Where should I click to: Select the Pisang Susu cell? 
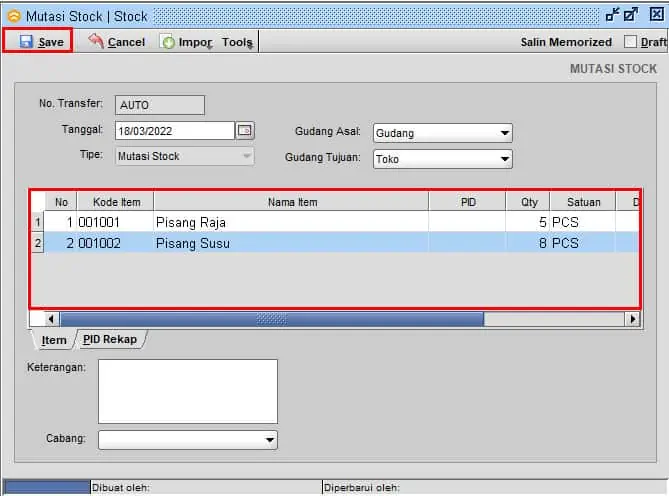click(291, 243)
